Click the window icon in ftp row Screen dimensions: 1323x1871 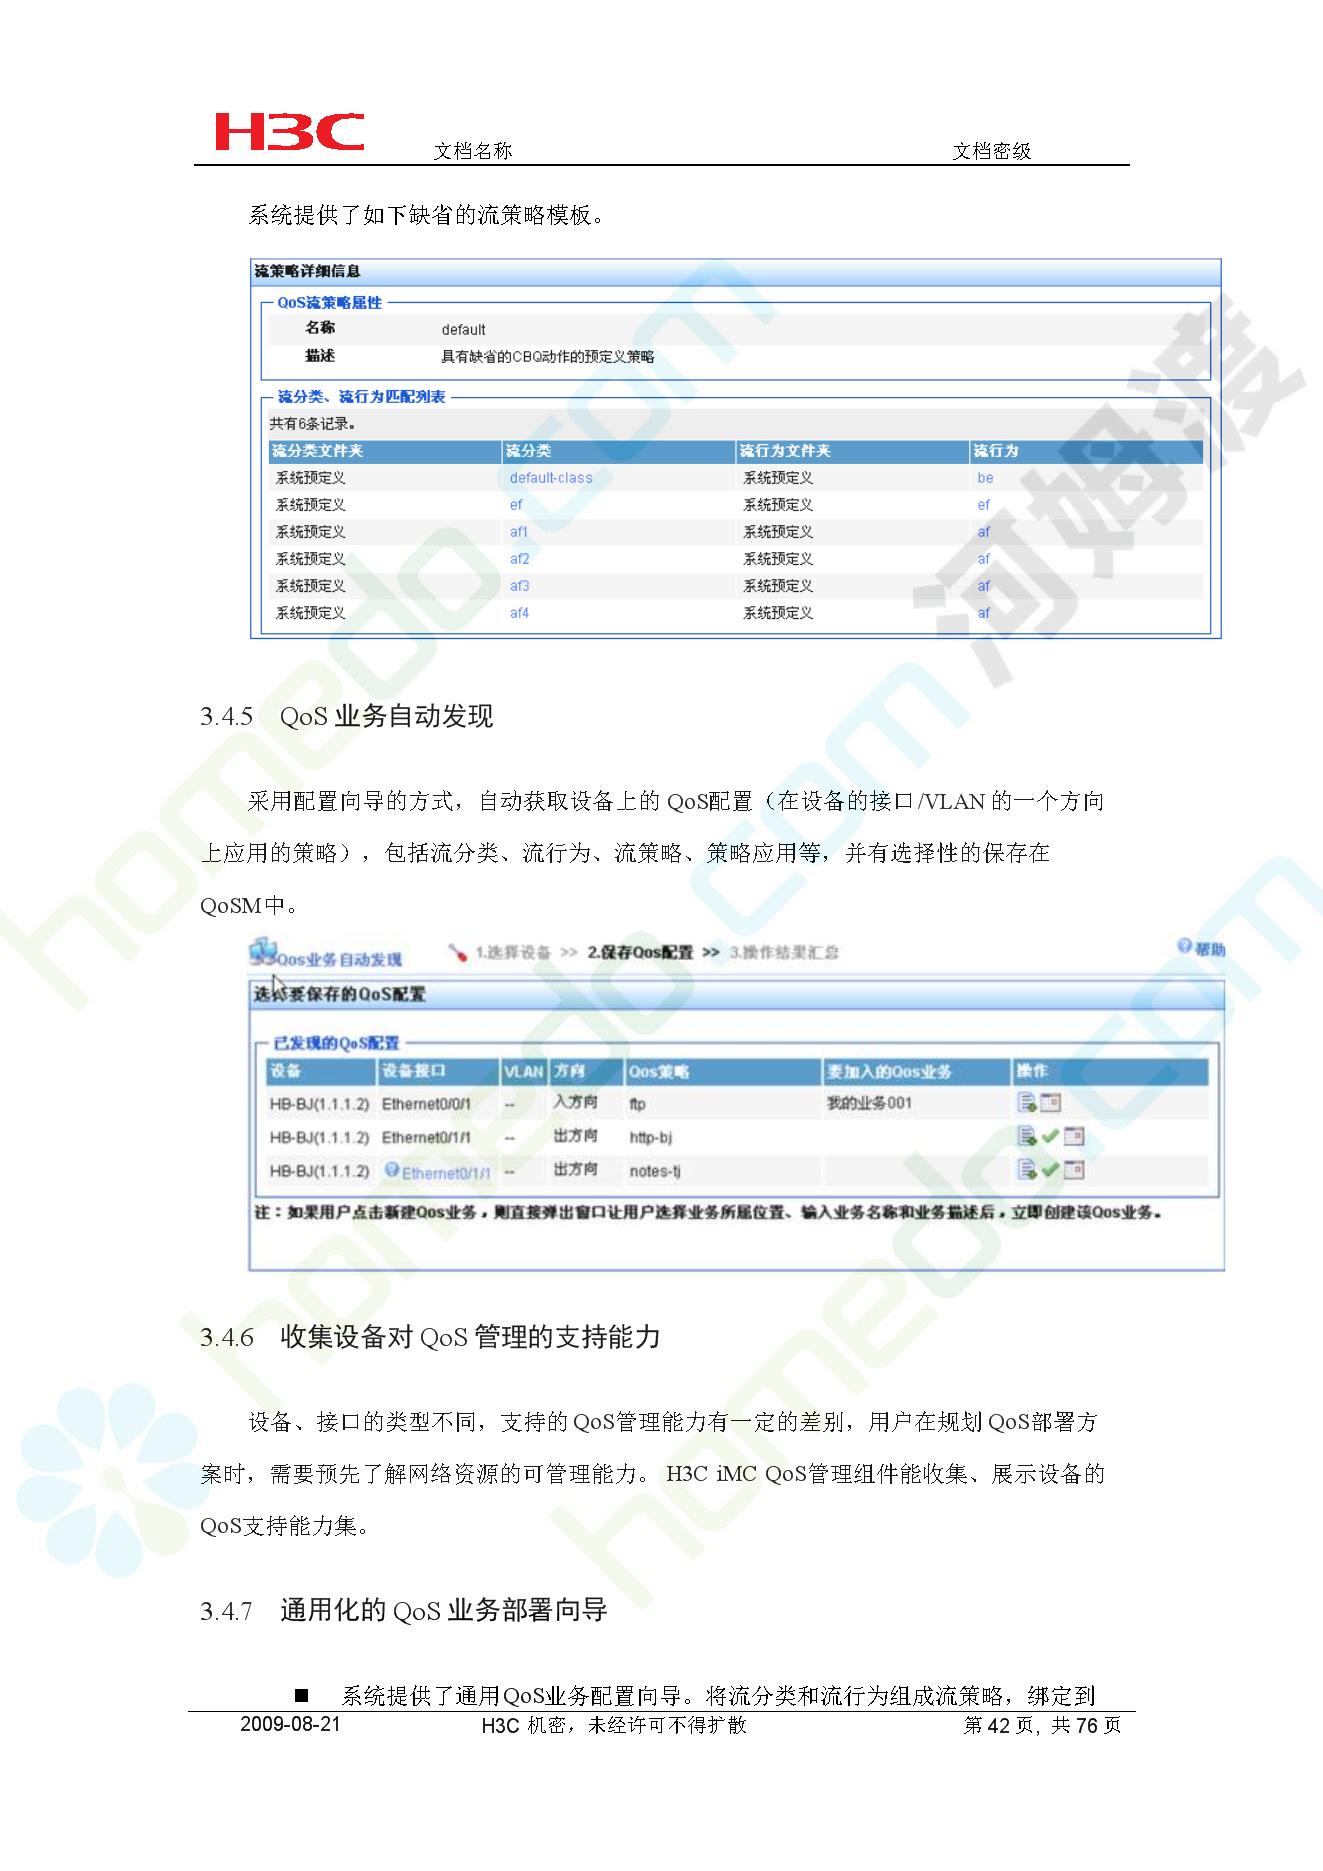click(x=1050, y=1103)
